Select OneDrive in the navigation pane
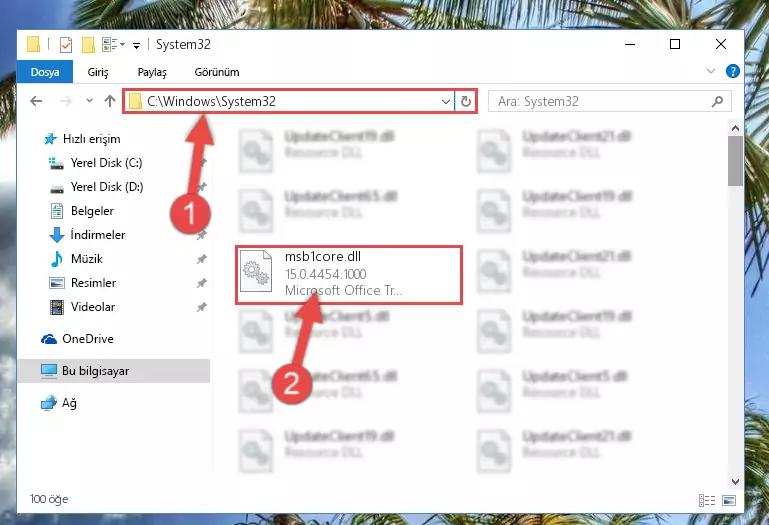Screen dimensions: 769x525 tap(88, 339)
